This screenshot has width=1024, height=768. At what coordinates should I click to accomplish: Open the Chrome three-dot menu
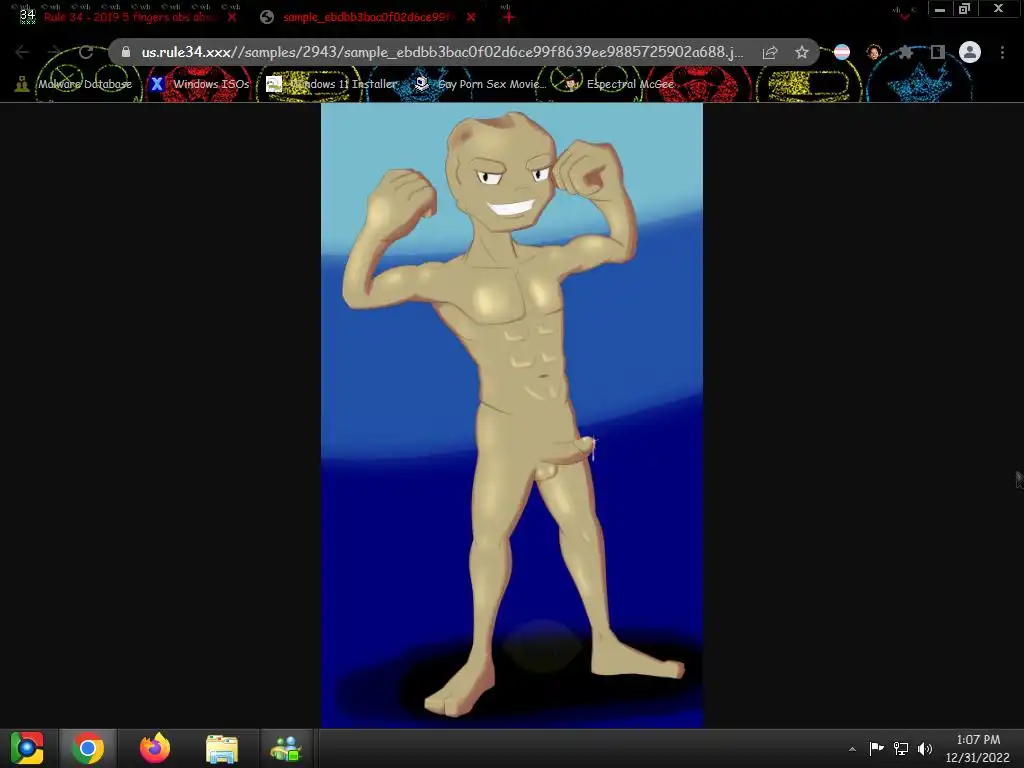pos(1002,52)
